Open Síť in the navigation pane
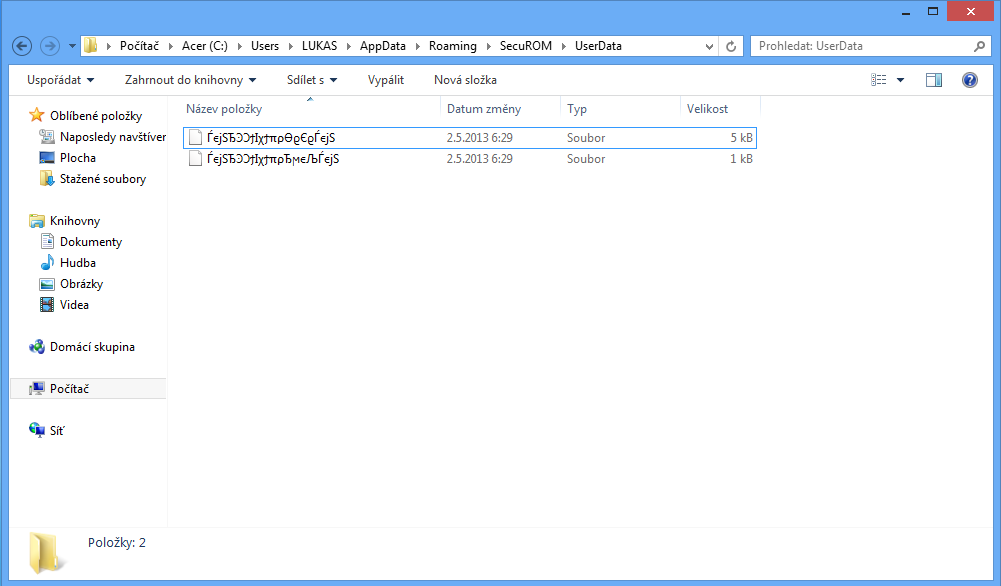This screenshot has height=586, width=1001. click(x=57, y=431)
